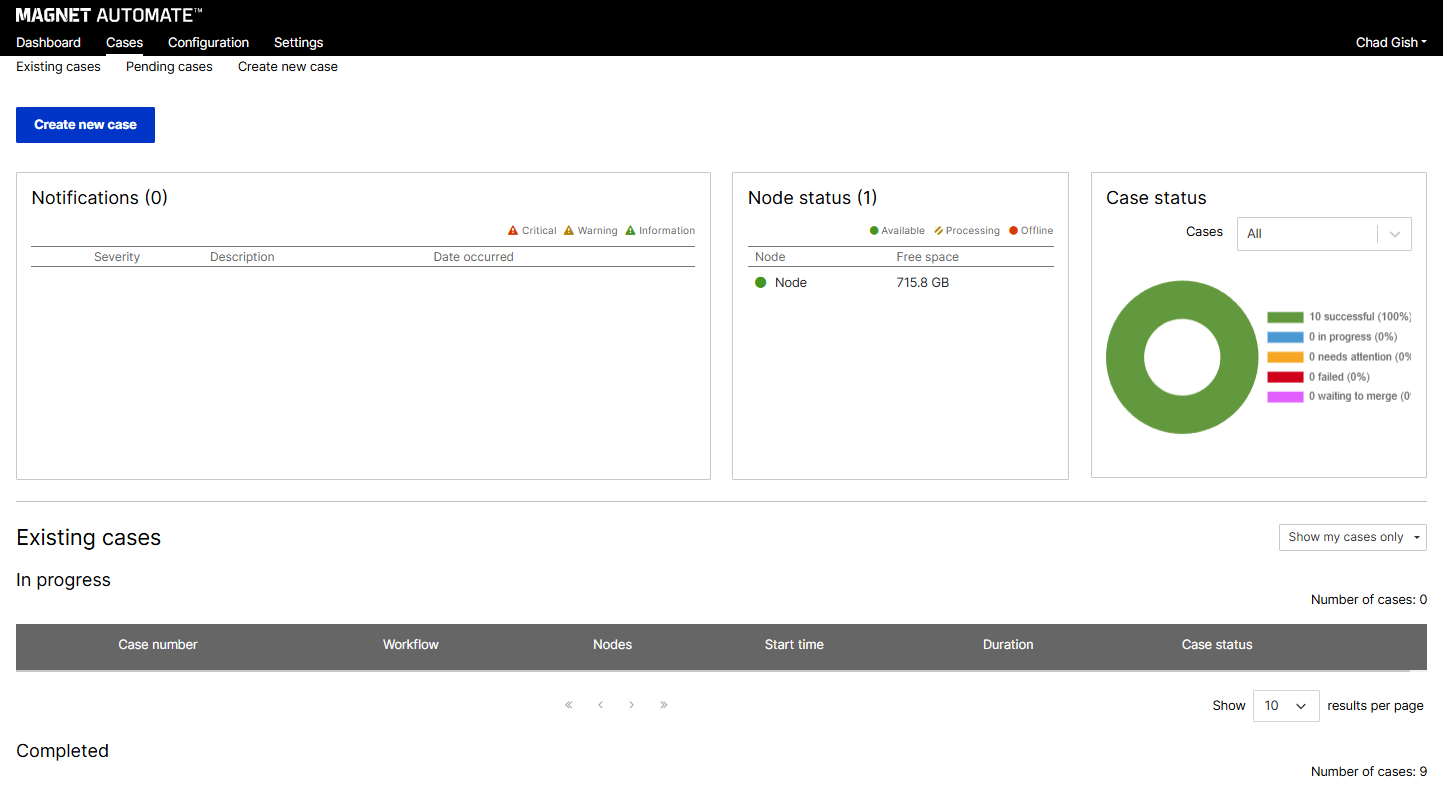1443x790 pixels.
Task: Switch to the Pending cases tab
Action: (169, 67)
